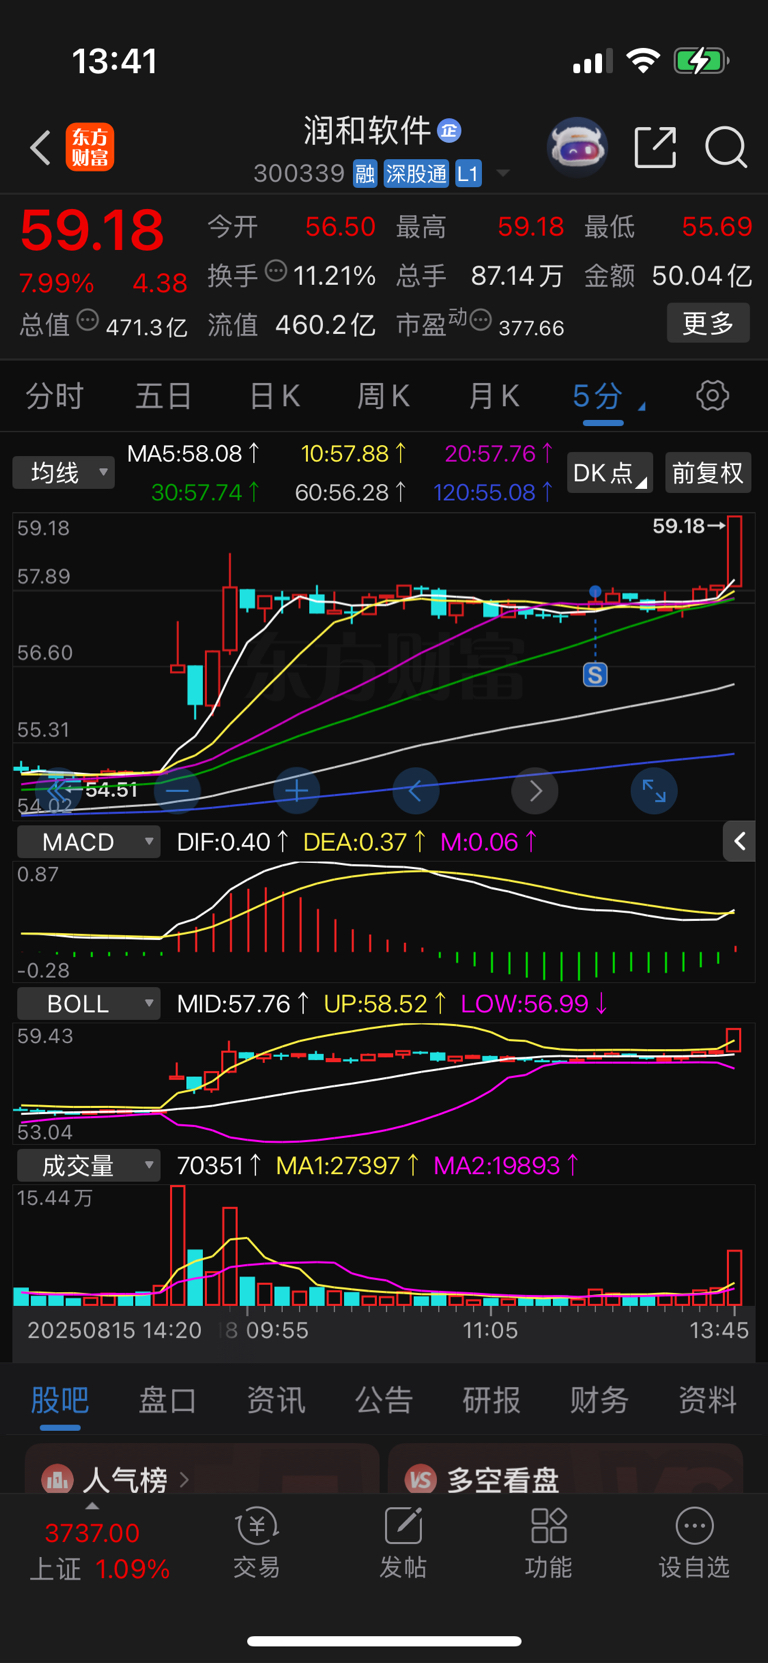The height and width of the screenshot is (1663, 768).
Task: Tap the 深股通 badge
Action: click(416, 174)
